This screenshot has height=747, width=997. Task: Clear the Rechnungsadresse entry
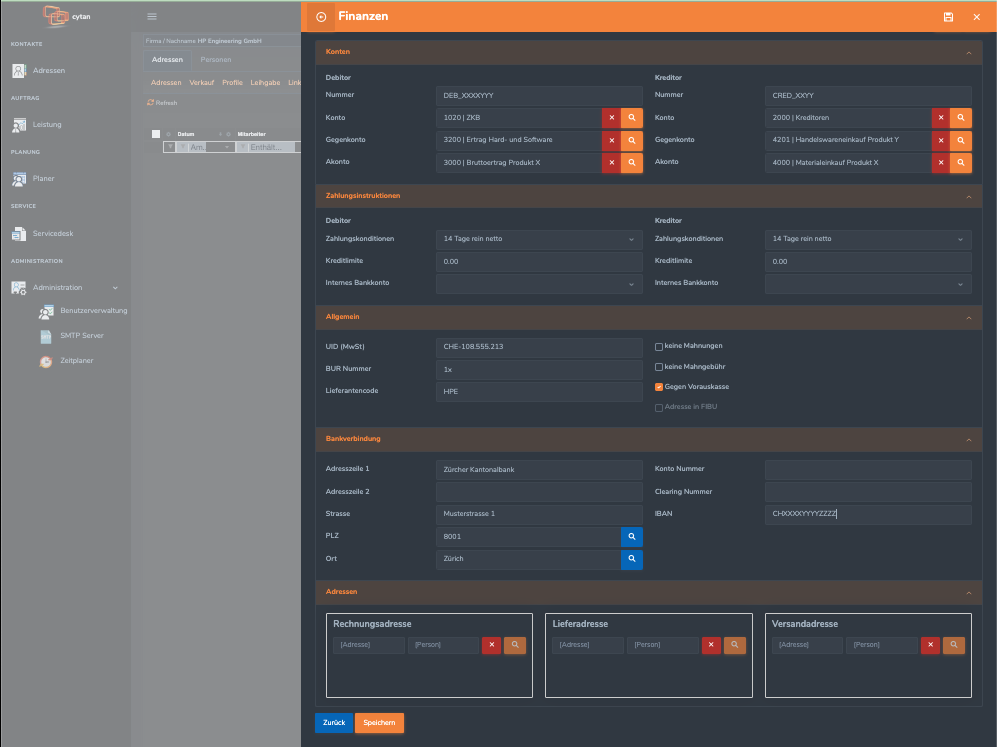[x=491, y=645]
